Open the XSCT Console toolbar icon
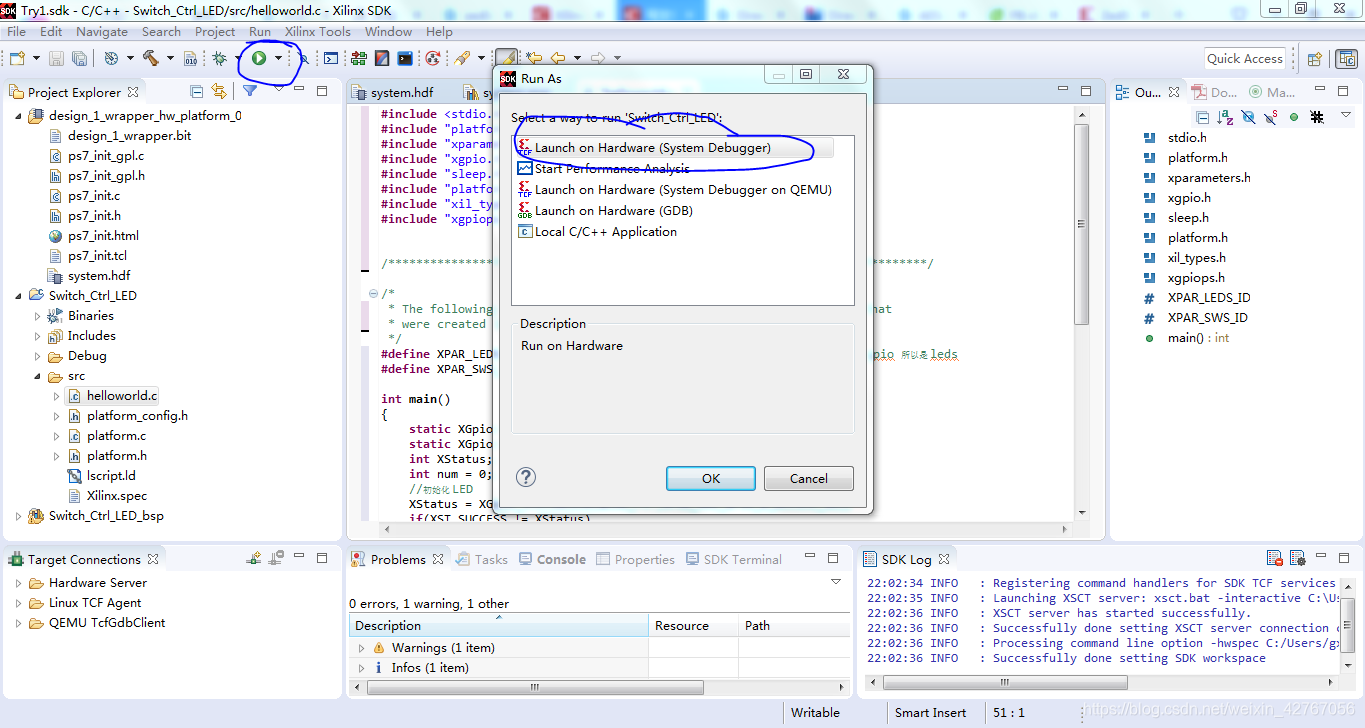Screen dimensions: 1365x728 point(331,58)
